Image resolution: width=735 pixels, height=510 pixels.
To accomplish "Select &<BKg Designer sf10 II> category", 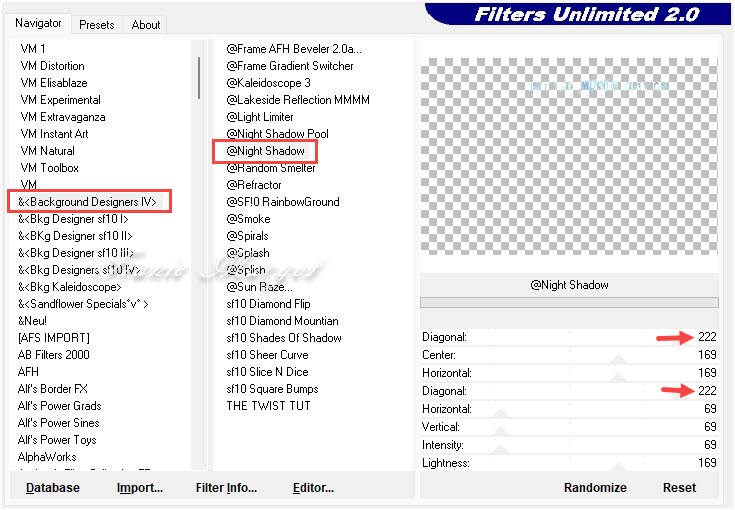I will point(75,236).
